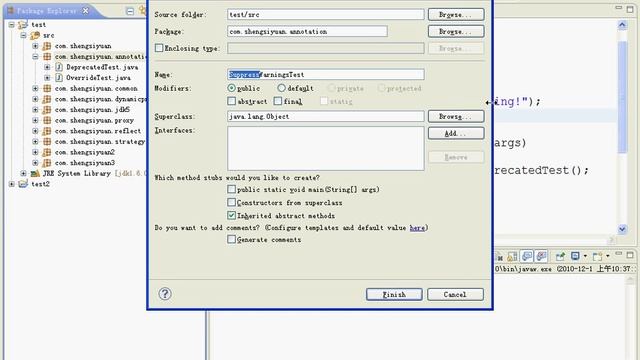Click the com.shengsiyuan.jdk5 package icon
This screenshot has width=640, height=360.
(x=47, y=110)
